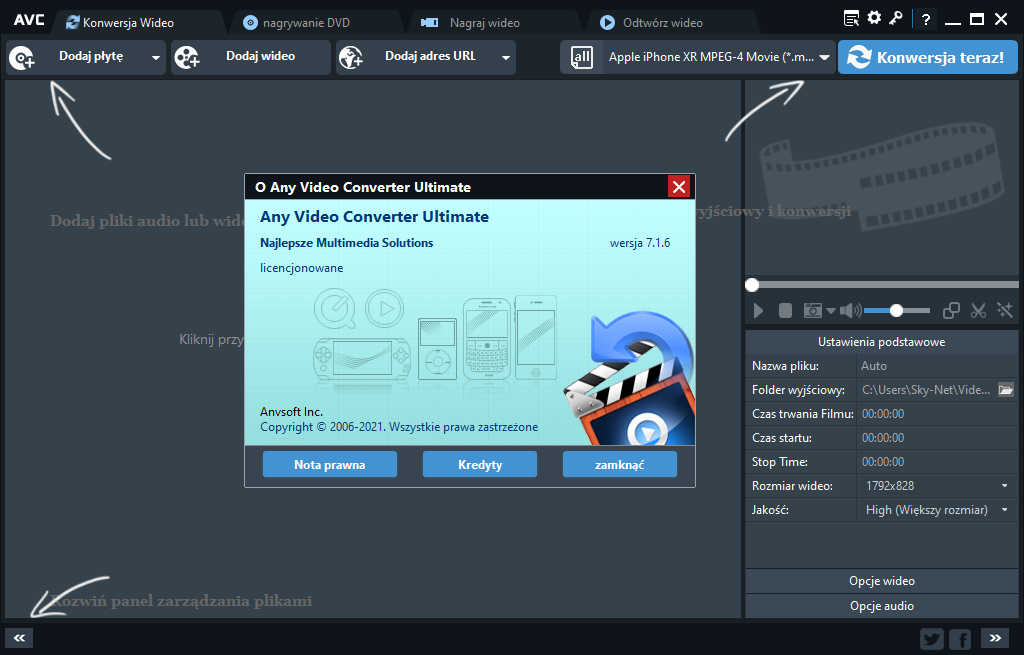Open Jakość High dropdown

point(937,509)
